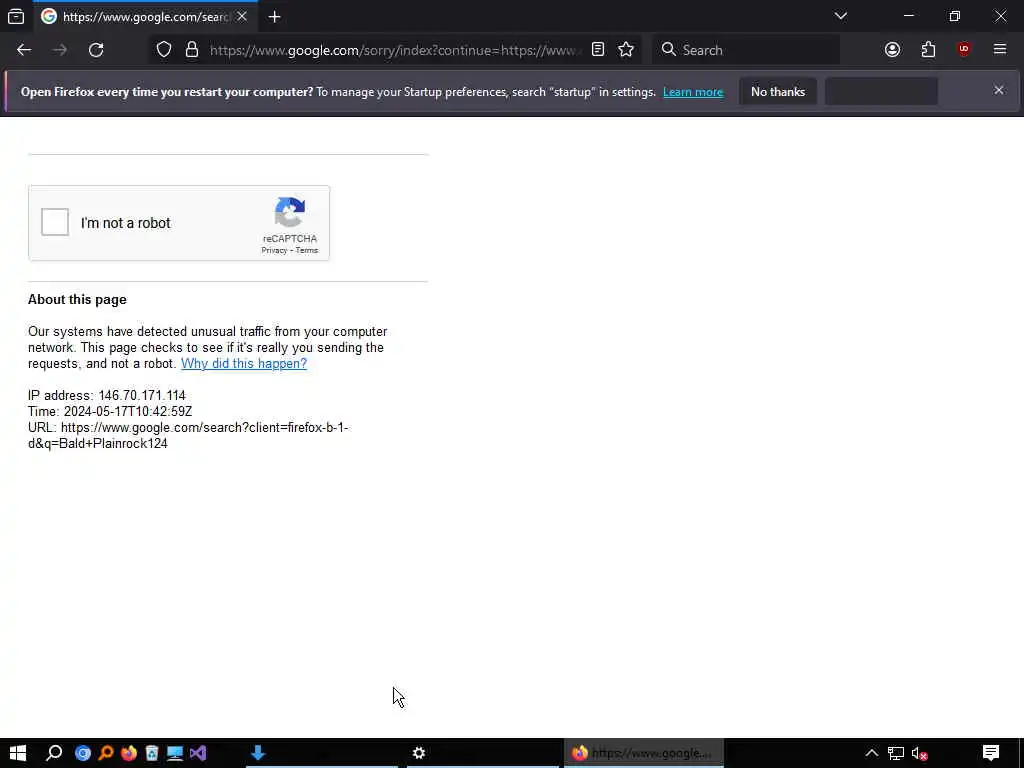Screen dimensions: 1024x768
Task: Open the Windows notification center
Action: pyautogui.click(x=991, y=753)
